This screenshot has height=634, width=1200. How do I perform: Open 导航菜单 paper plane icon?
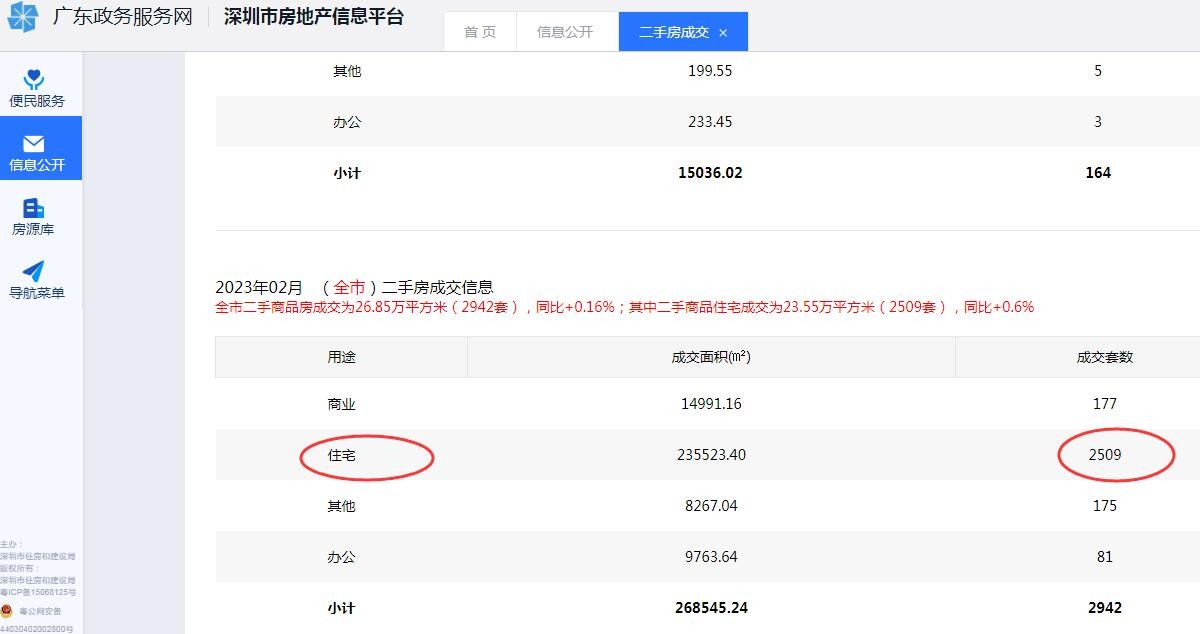click(x=34, y=272)
